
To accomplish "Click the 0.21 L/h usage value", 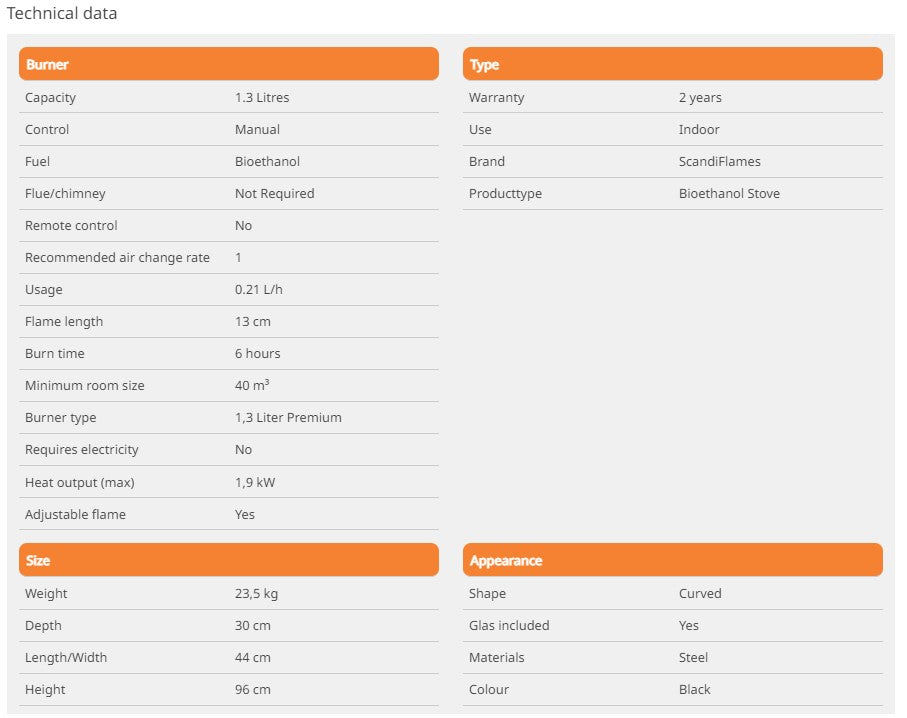I will point(256,290).
